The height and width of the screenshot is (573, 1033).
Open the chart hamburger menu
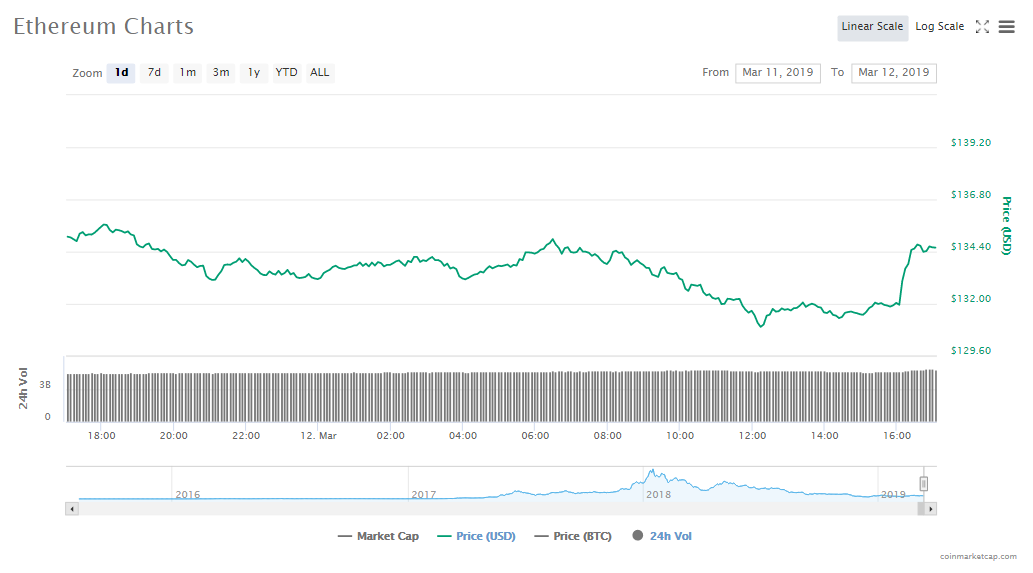pyautogui.click(x=1006, y=27)
